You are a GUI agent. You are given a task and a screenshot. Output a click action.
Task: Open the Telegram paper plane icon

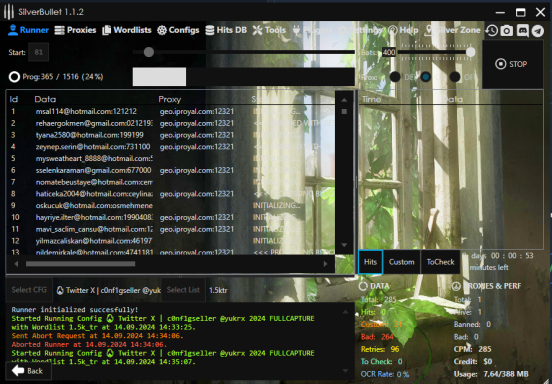click(538, 31)
